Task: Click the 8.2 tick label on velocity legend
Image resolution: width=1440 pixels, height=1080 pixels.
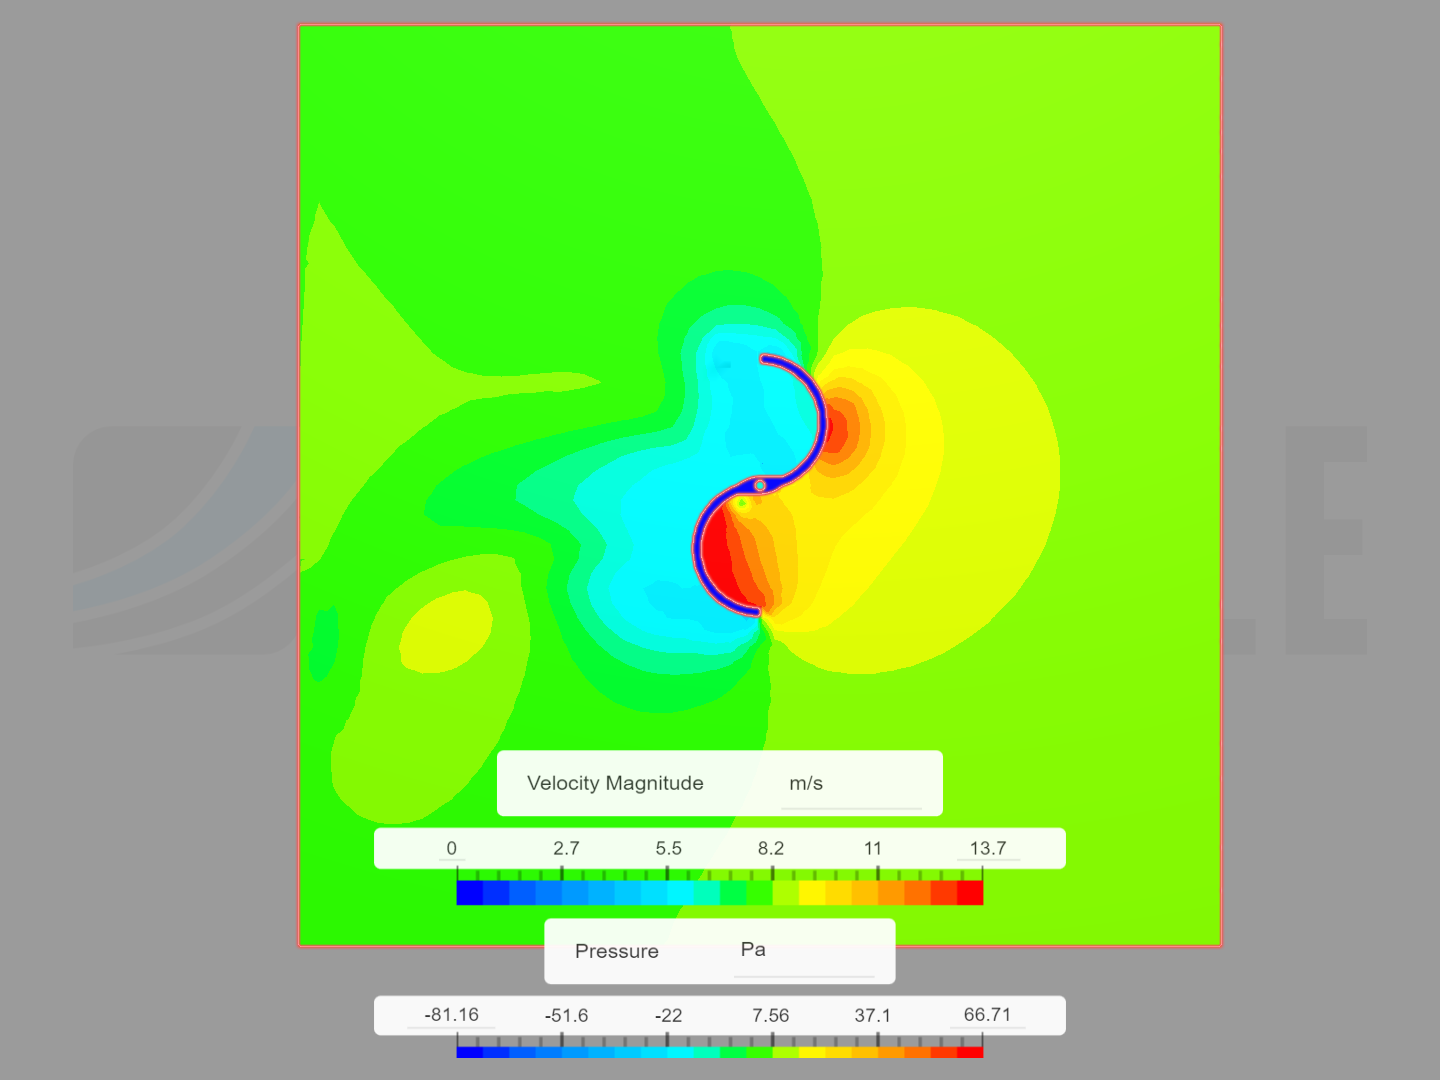Action: 771,848
